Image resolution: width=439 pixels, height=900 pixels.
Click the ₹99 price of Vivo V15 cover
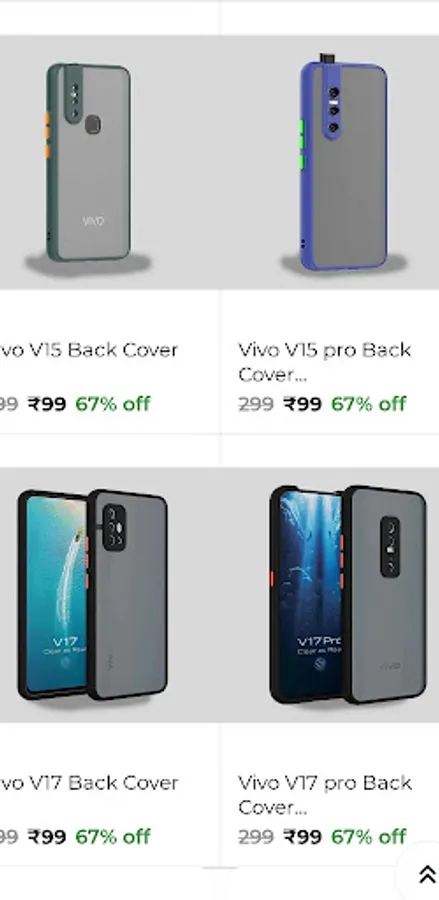point(47,404)
